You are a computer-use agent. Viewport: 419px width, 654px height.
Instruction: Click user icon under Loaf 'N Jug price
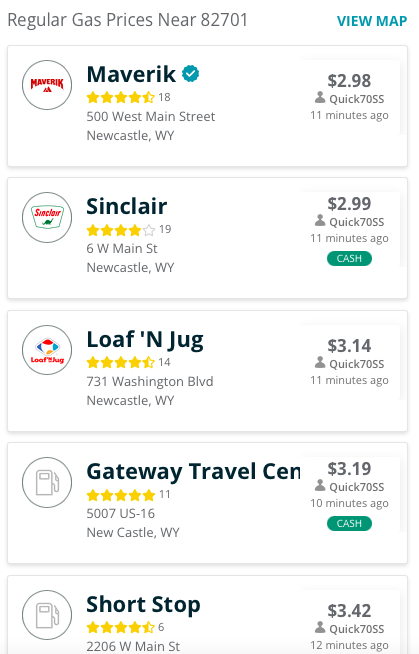point(320,362)
